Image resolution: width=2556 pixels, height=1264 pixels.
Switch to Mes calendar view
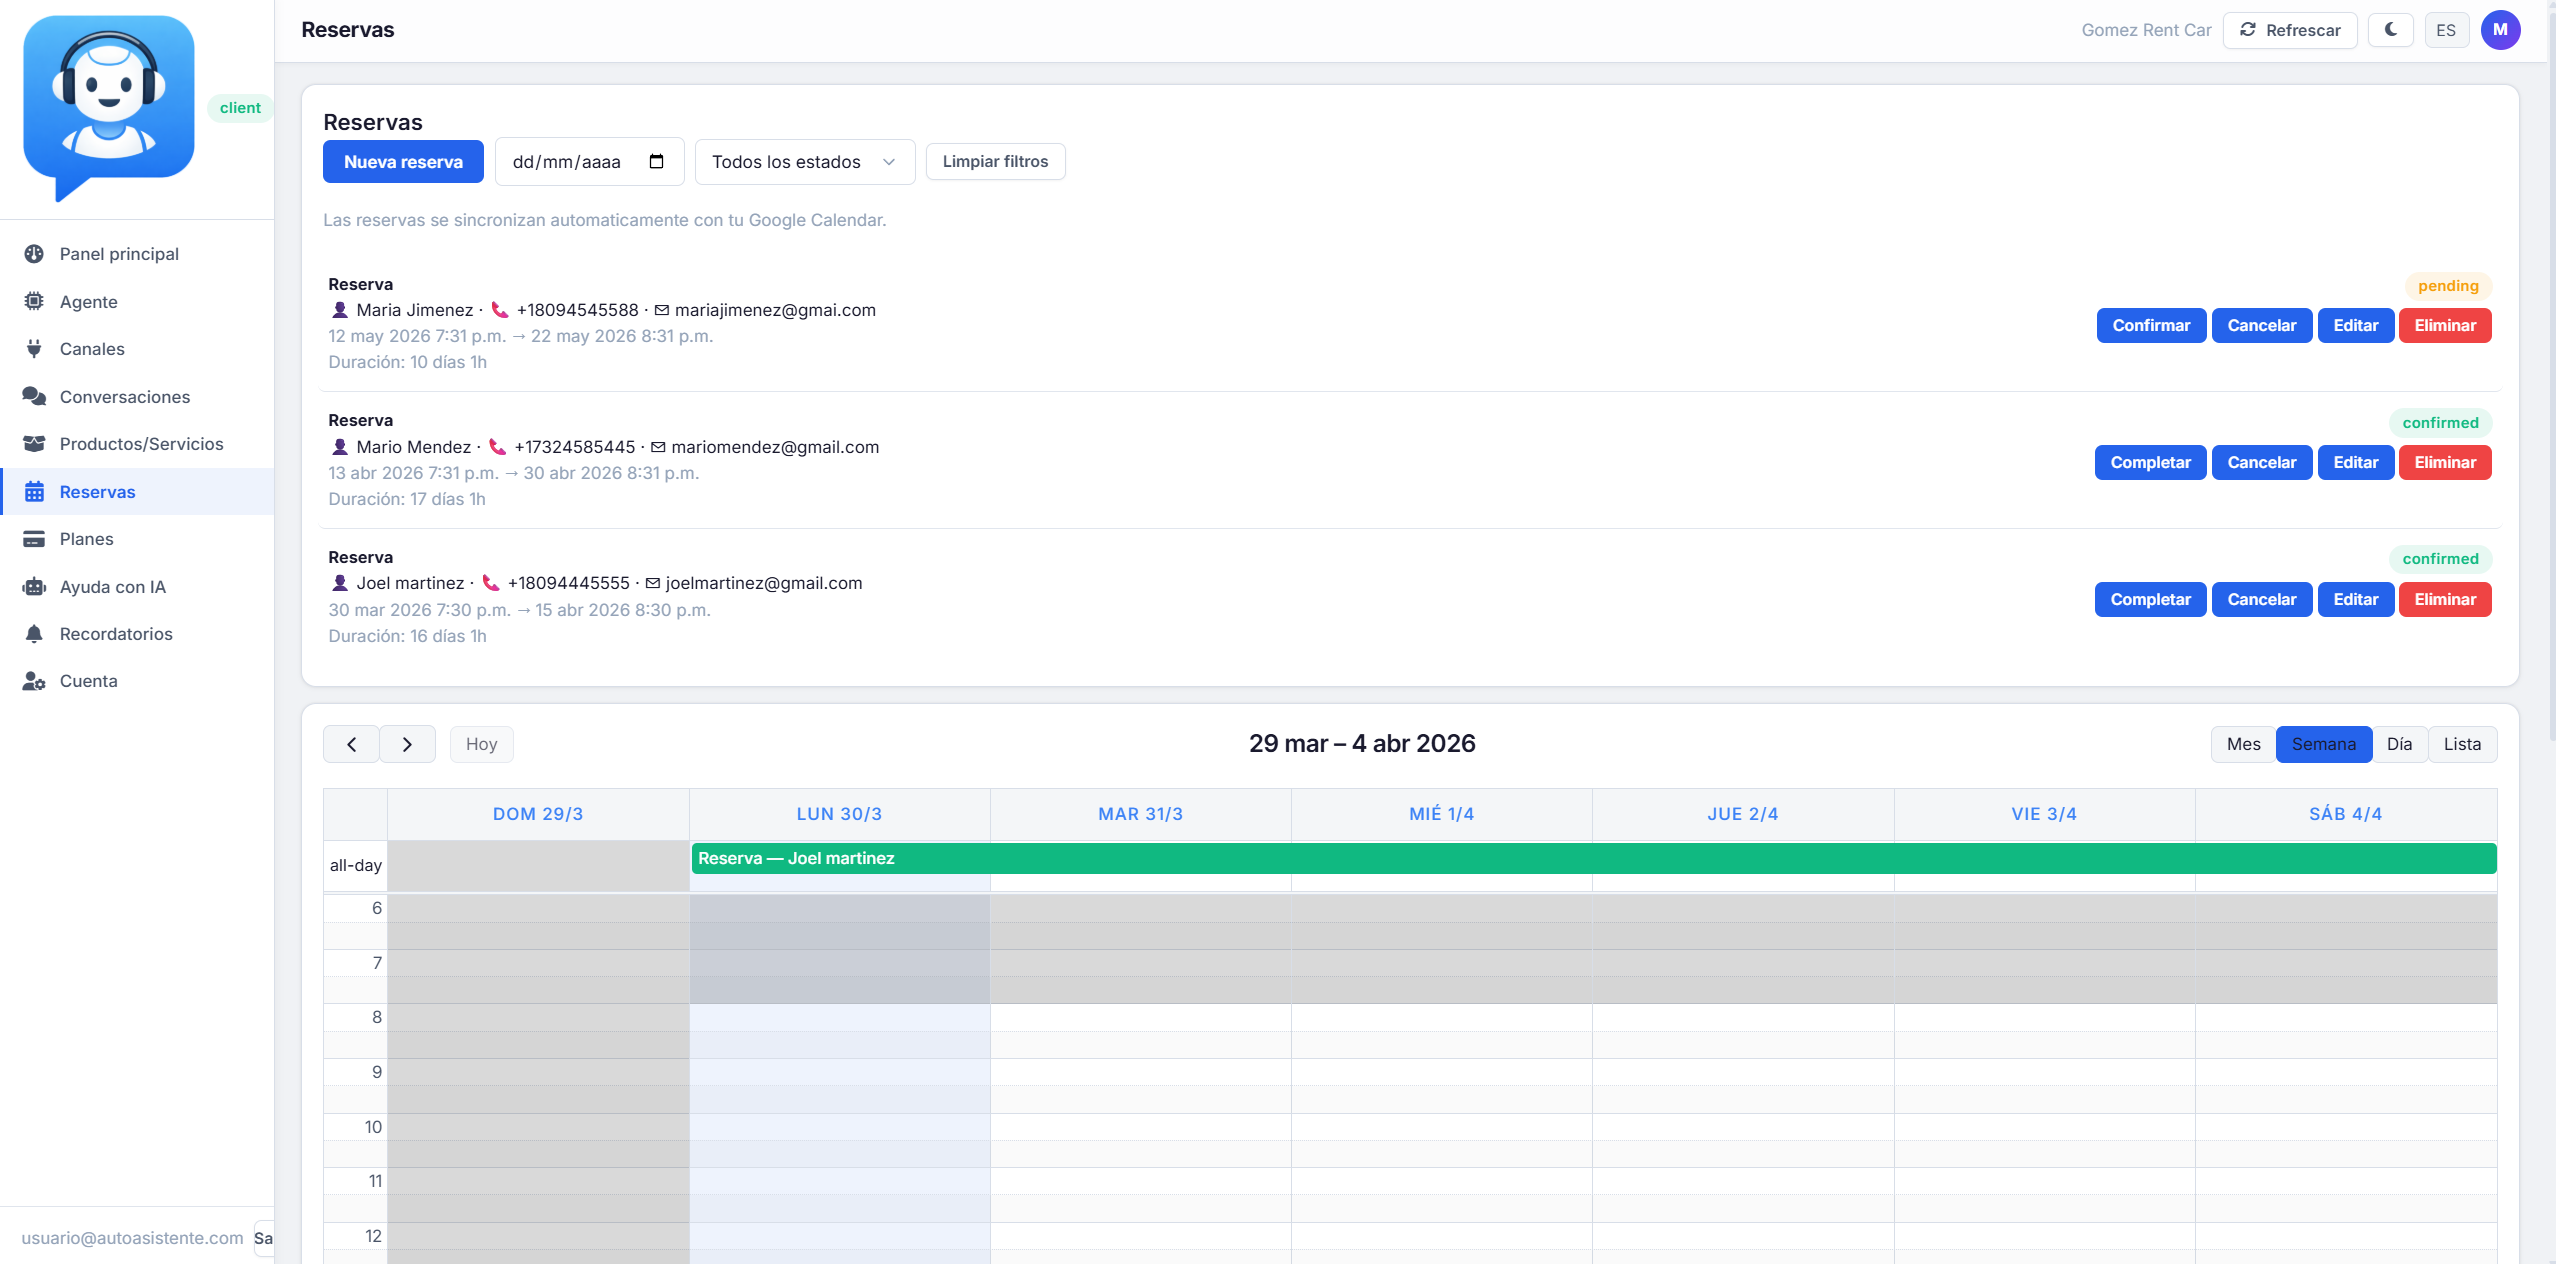pyautogui.click(x=2242, y=744)
